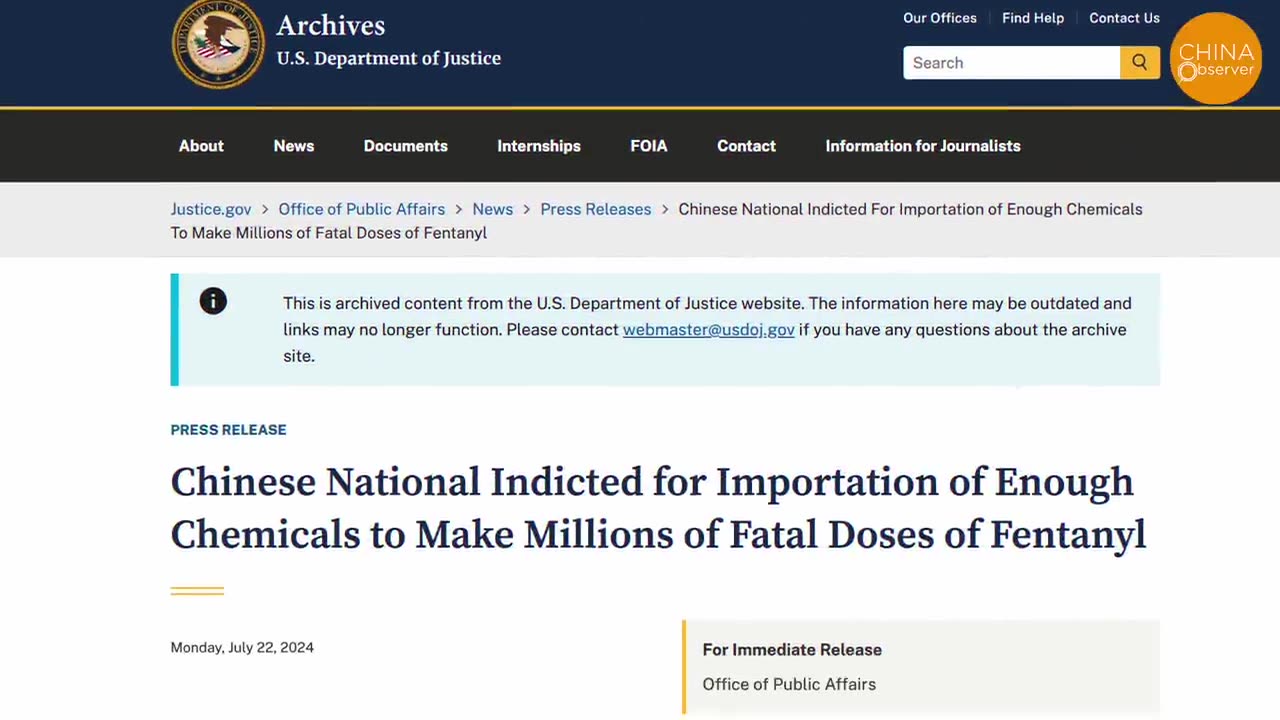Go to the Internships page

pos(539,146)
